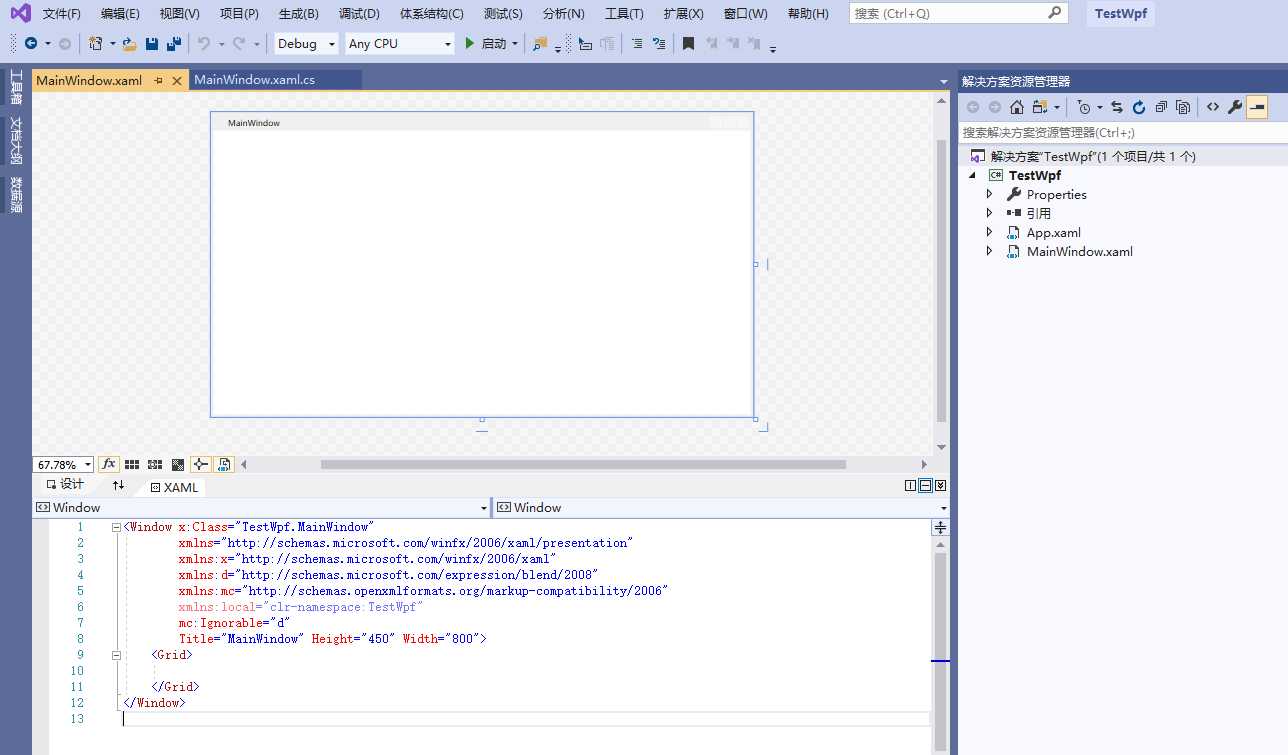
Task: Click the view code icon in Solution Explorer
Action: coord(1213,107)
